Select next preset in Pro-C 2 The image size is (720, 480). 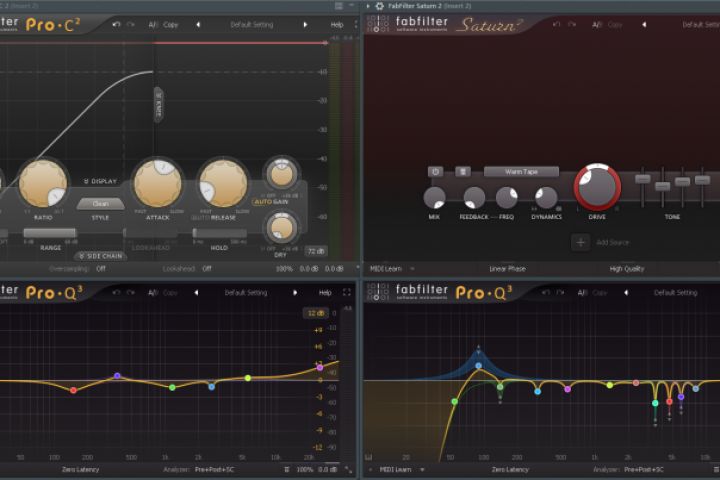click(x=305, y=24)
